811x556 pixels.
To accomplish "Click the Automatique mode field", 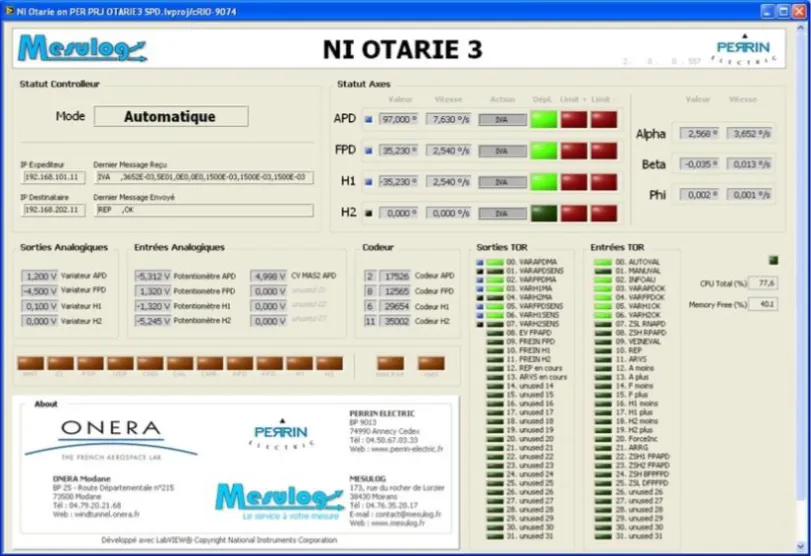I will point(171,116).
